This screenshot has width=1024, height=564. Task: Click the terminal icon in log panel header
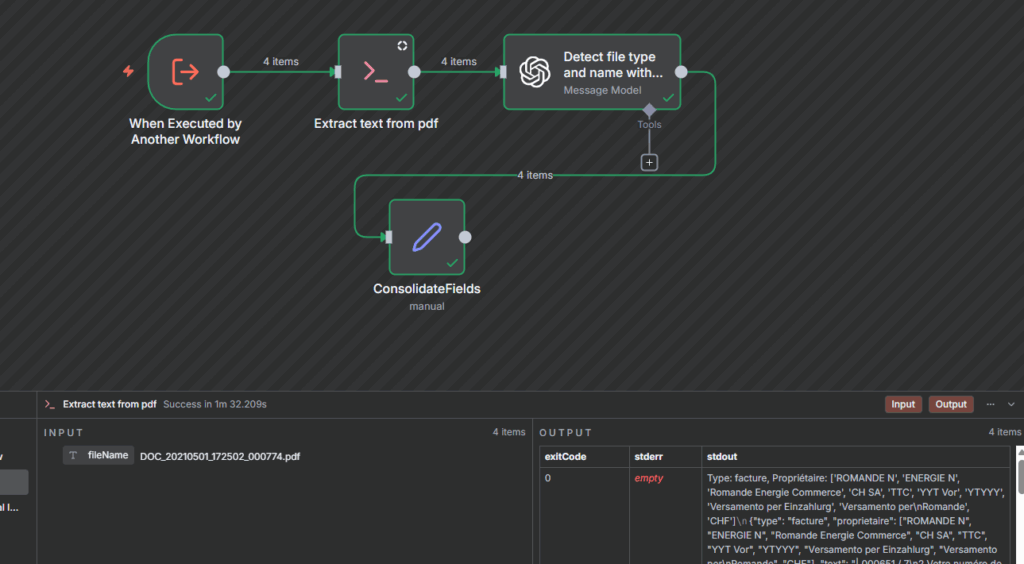(x=50, y=404)
